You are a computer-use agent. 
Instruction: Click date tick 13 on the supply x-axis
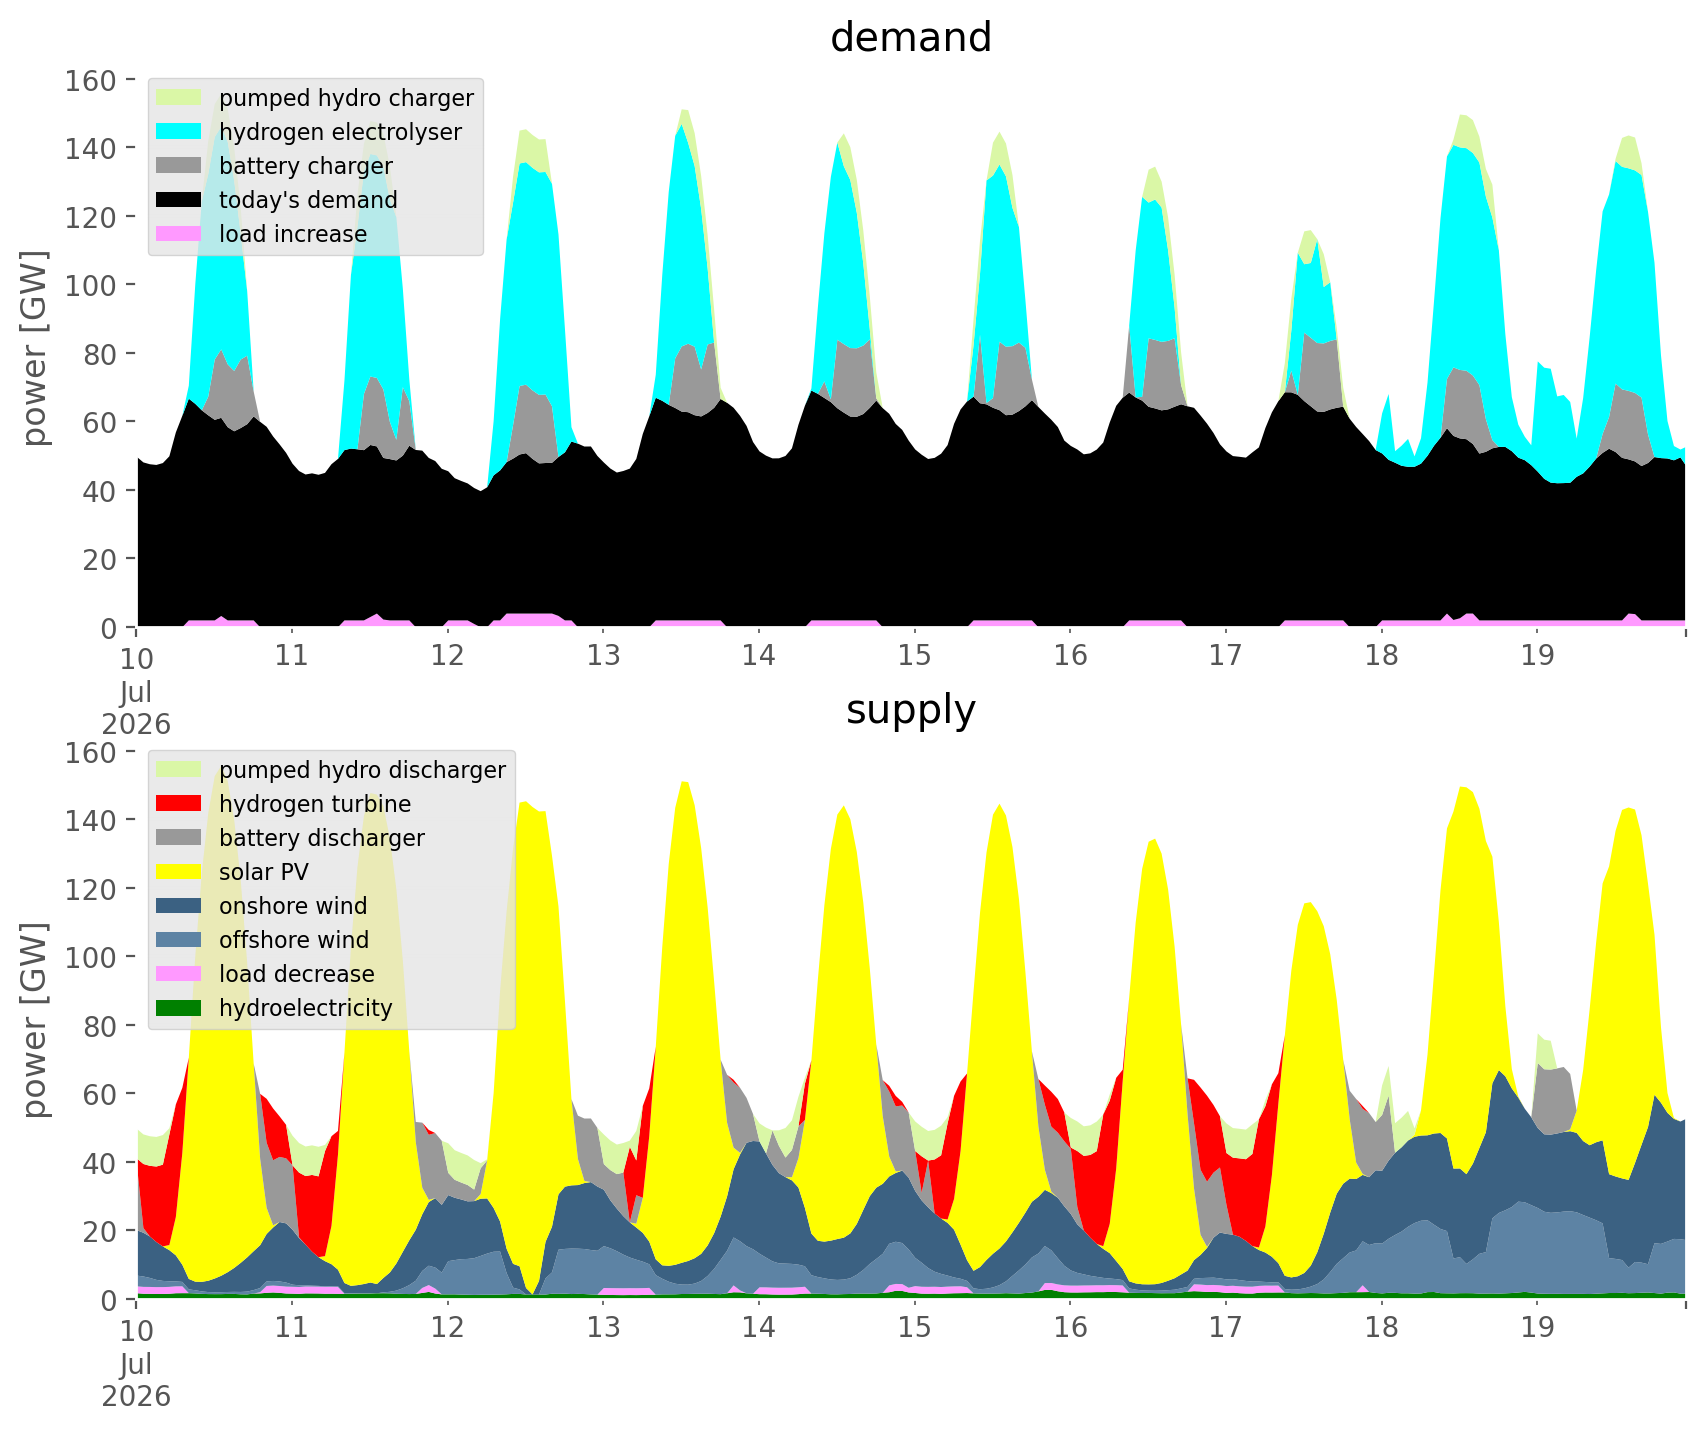[603, 1328]
